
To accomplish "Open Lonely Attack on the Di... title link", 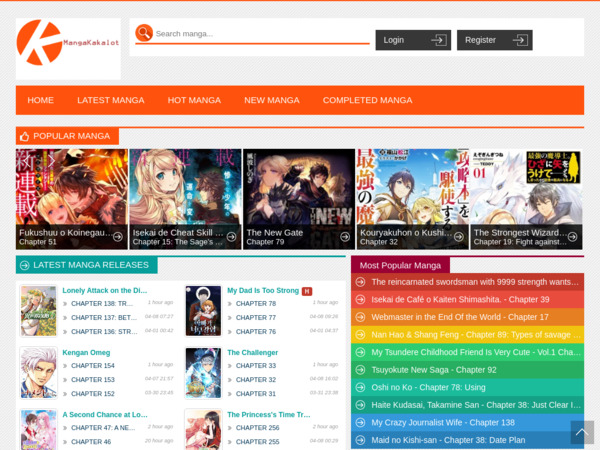I will (104, 290).
